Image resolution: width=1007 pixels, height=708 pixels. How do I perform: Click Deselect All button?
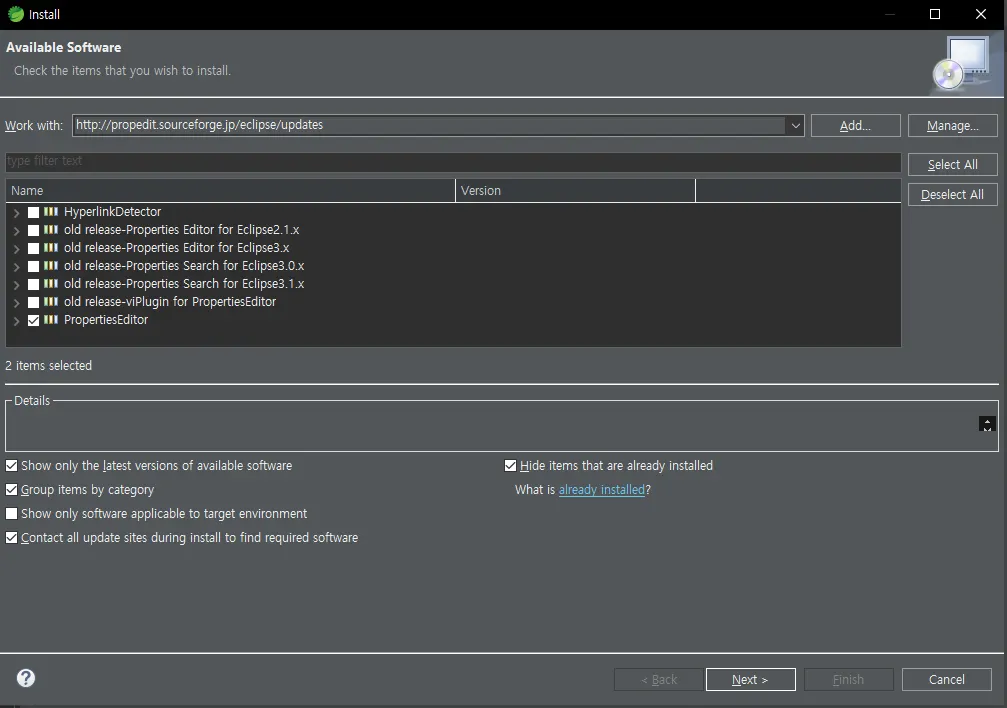pyautogui.click(x=952, y=195)
